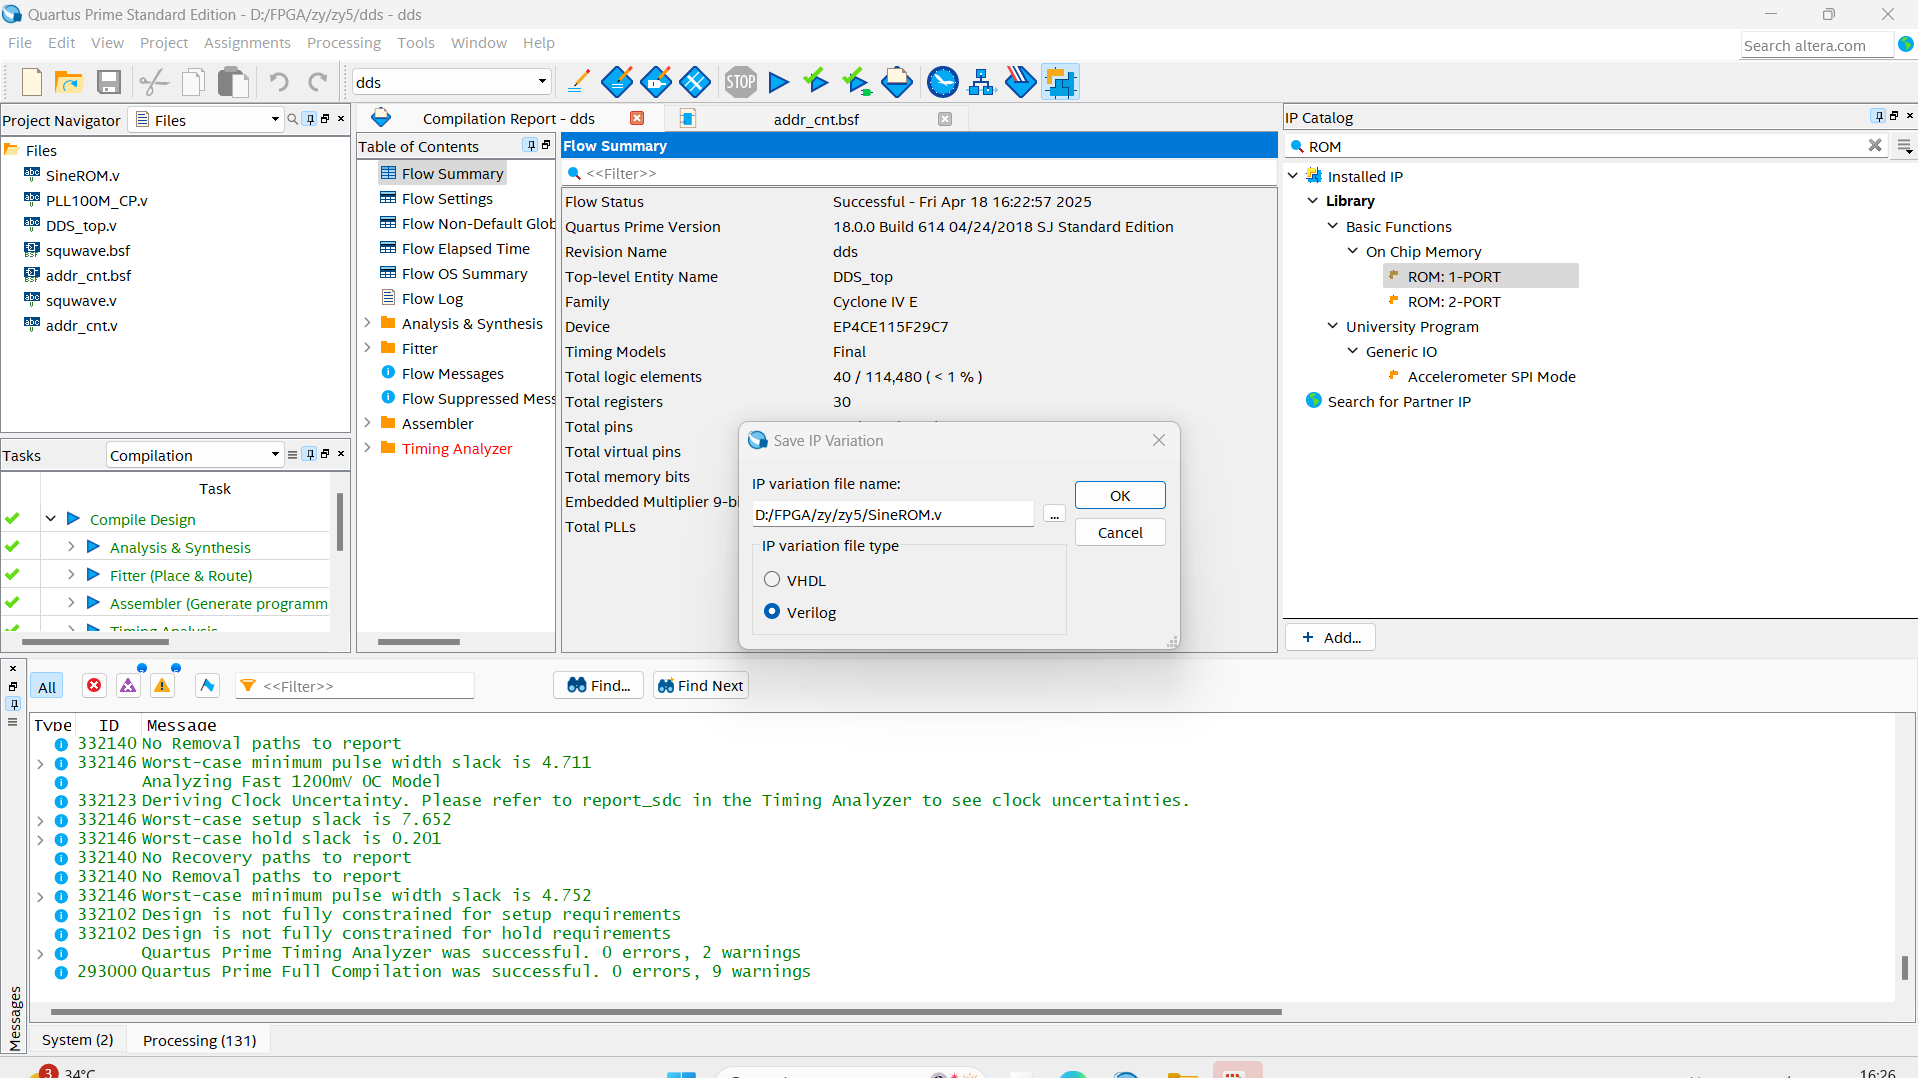The width and height of the screenshot is (1918, 1078).
Task: Click the Copy icon in toolbar
Action: coord(193,82)
